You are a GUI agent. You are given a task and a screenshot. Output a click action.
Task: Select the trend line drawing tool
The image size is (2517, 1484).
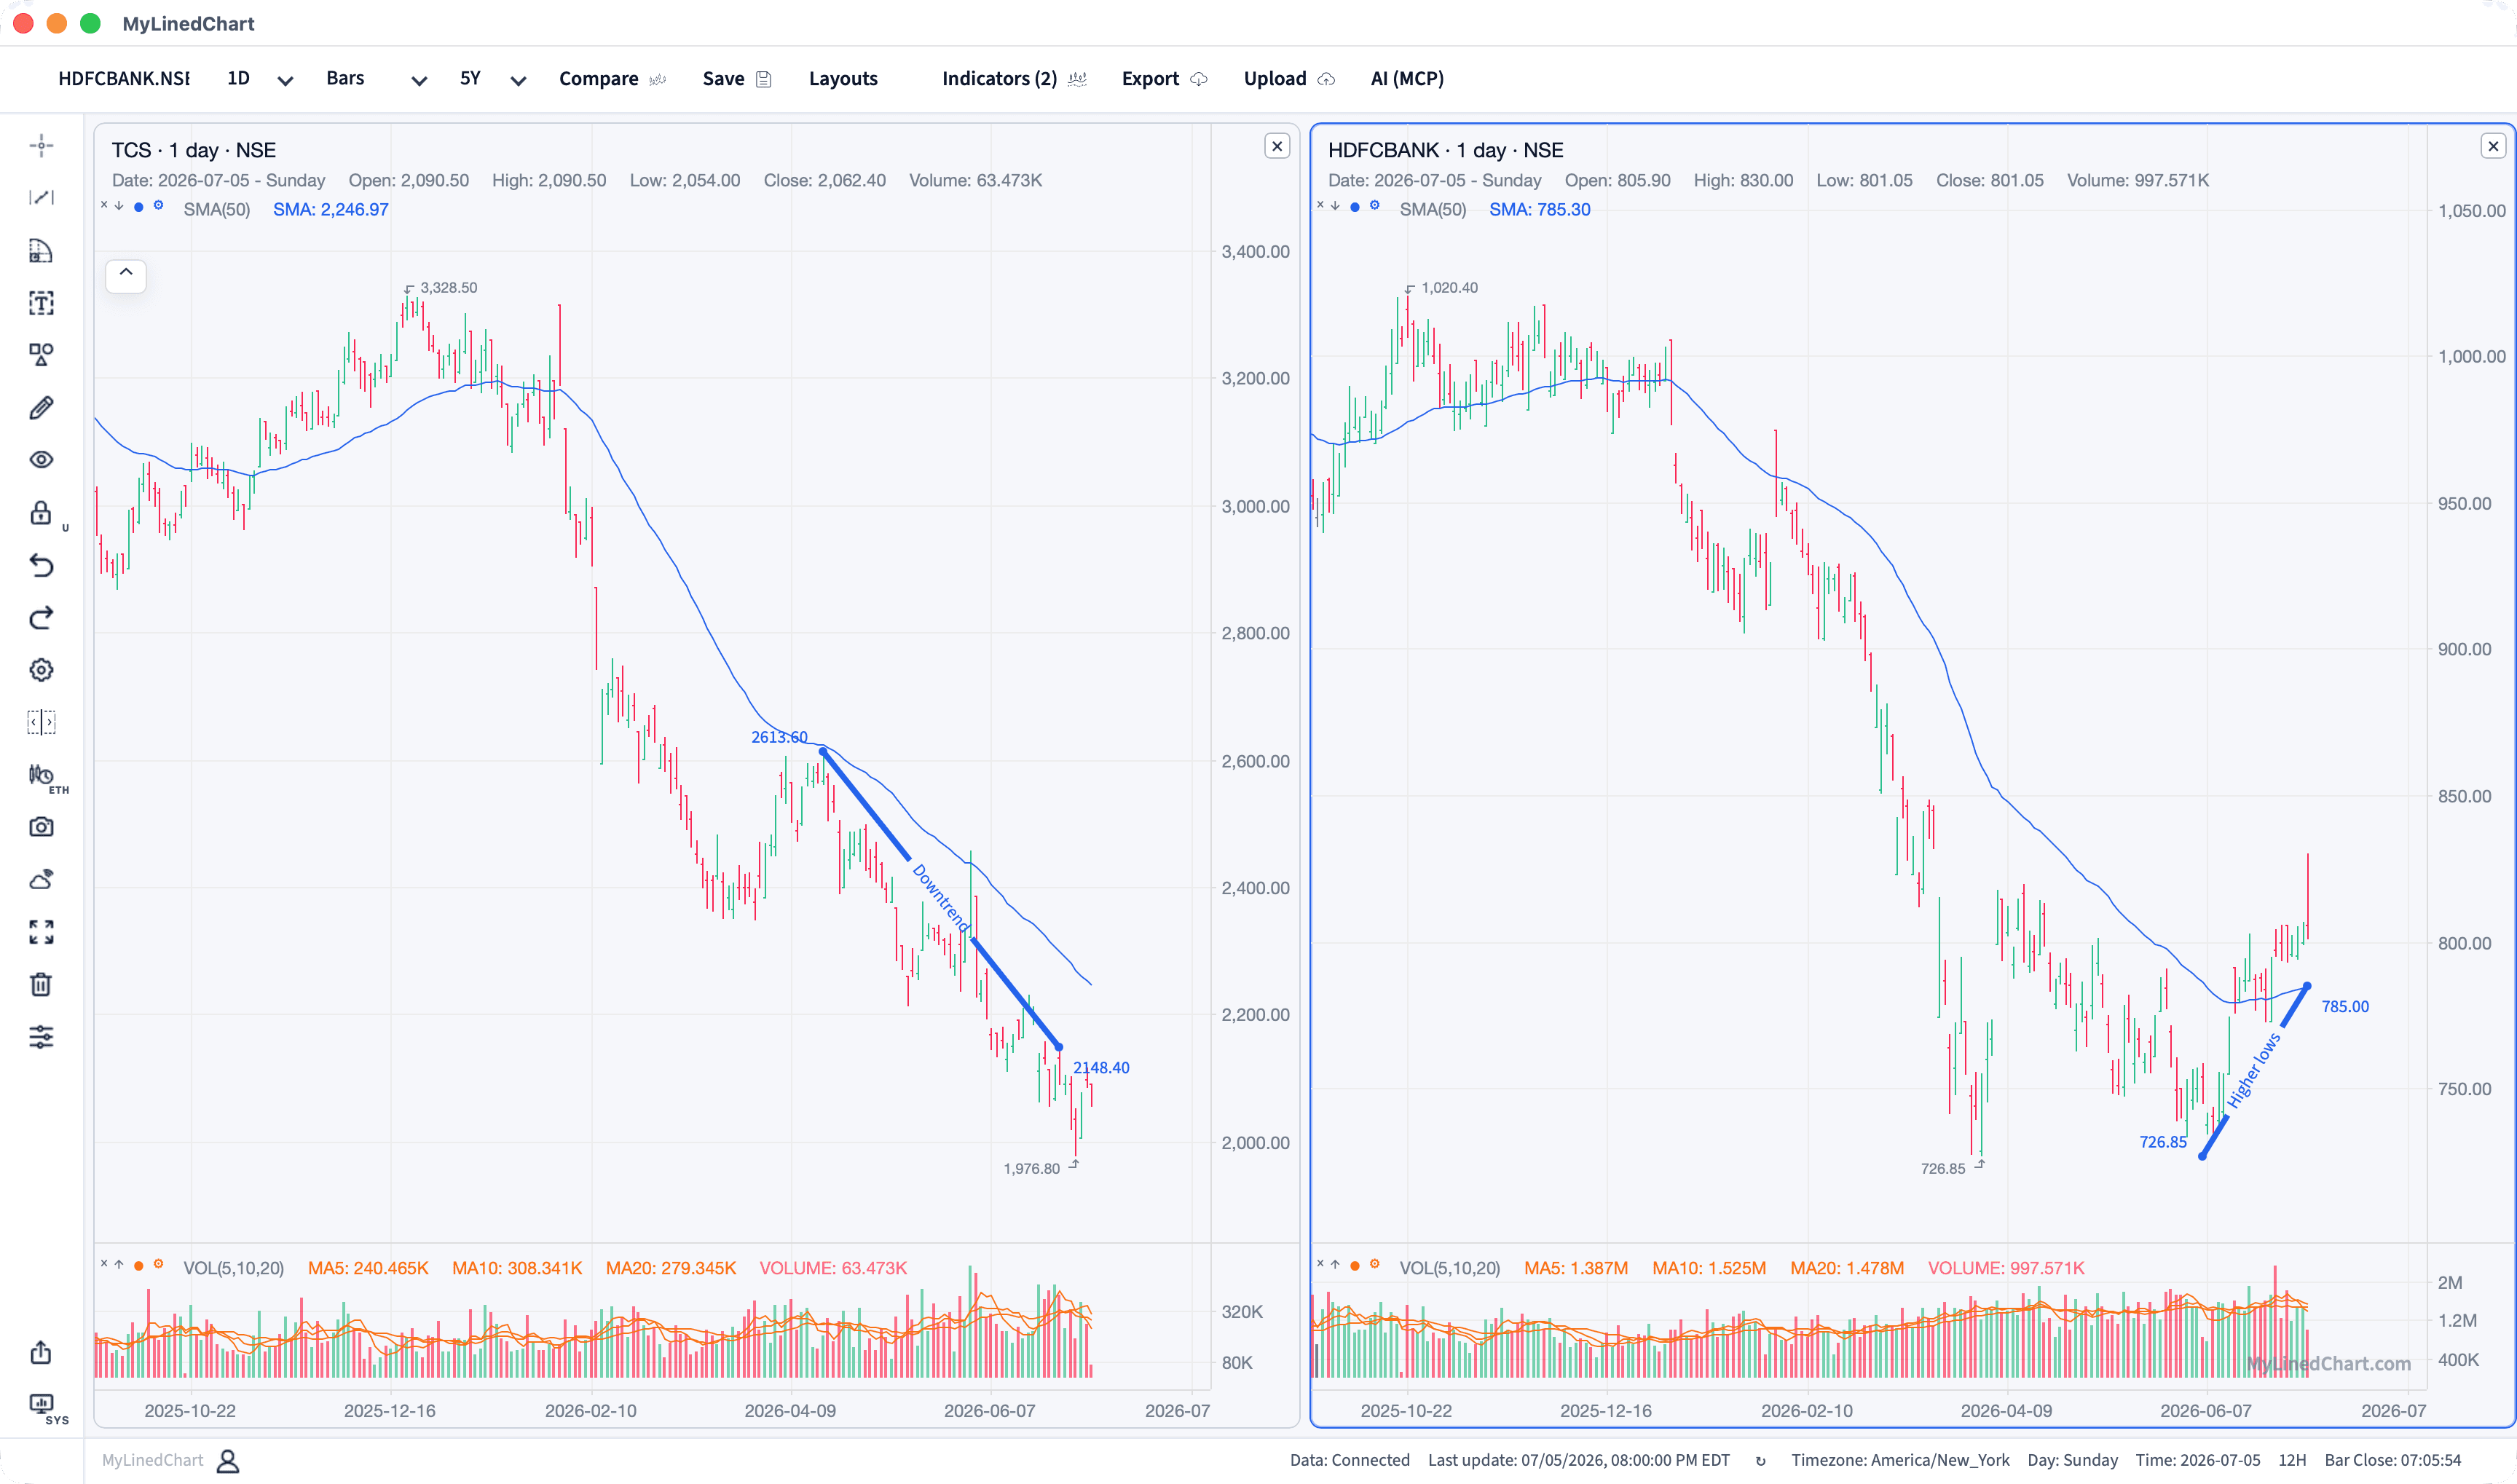41,197
